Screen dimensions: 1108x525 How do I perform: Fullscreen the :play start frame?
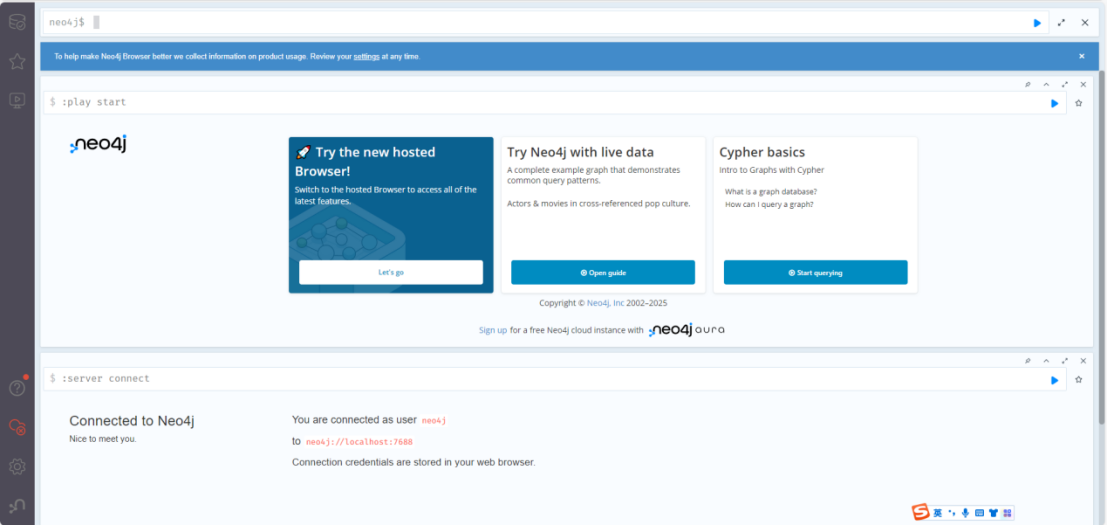coord(1065,84)
